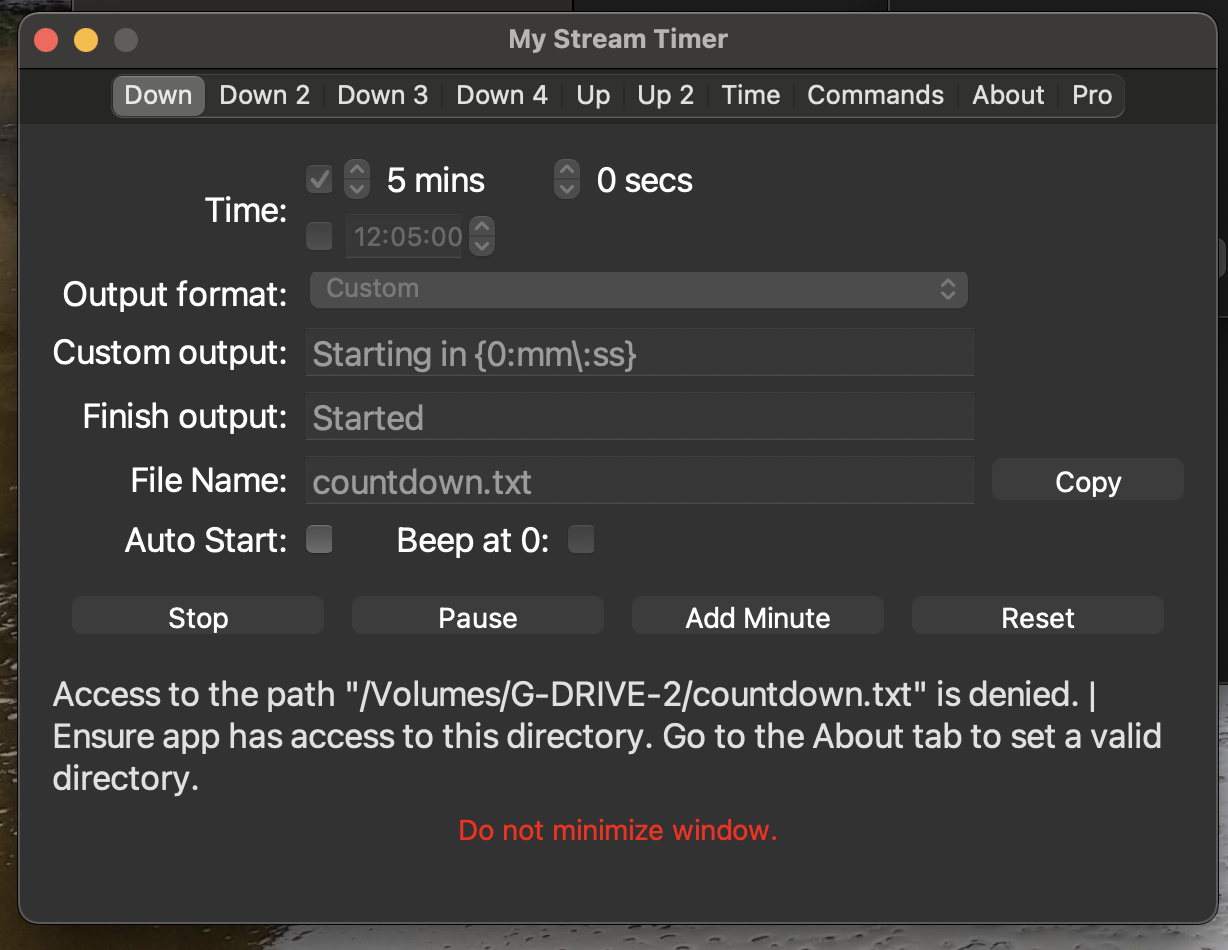This screenshot has height=950, width=1228.
Task: Check the box next to 12:05:00
Action: point(319,236)
